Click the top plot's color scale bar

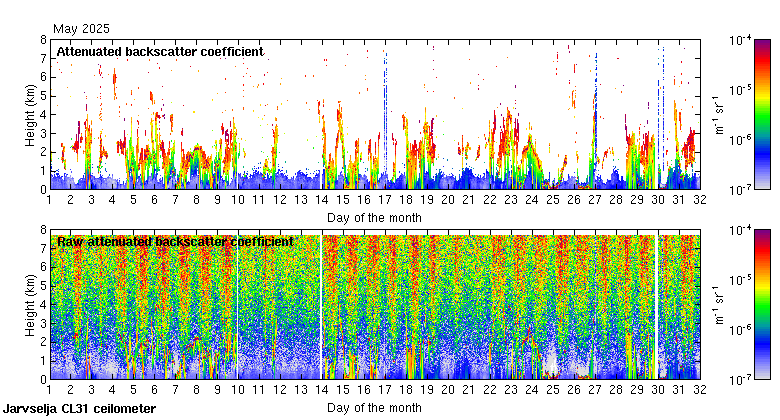click(762, 114)
